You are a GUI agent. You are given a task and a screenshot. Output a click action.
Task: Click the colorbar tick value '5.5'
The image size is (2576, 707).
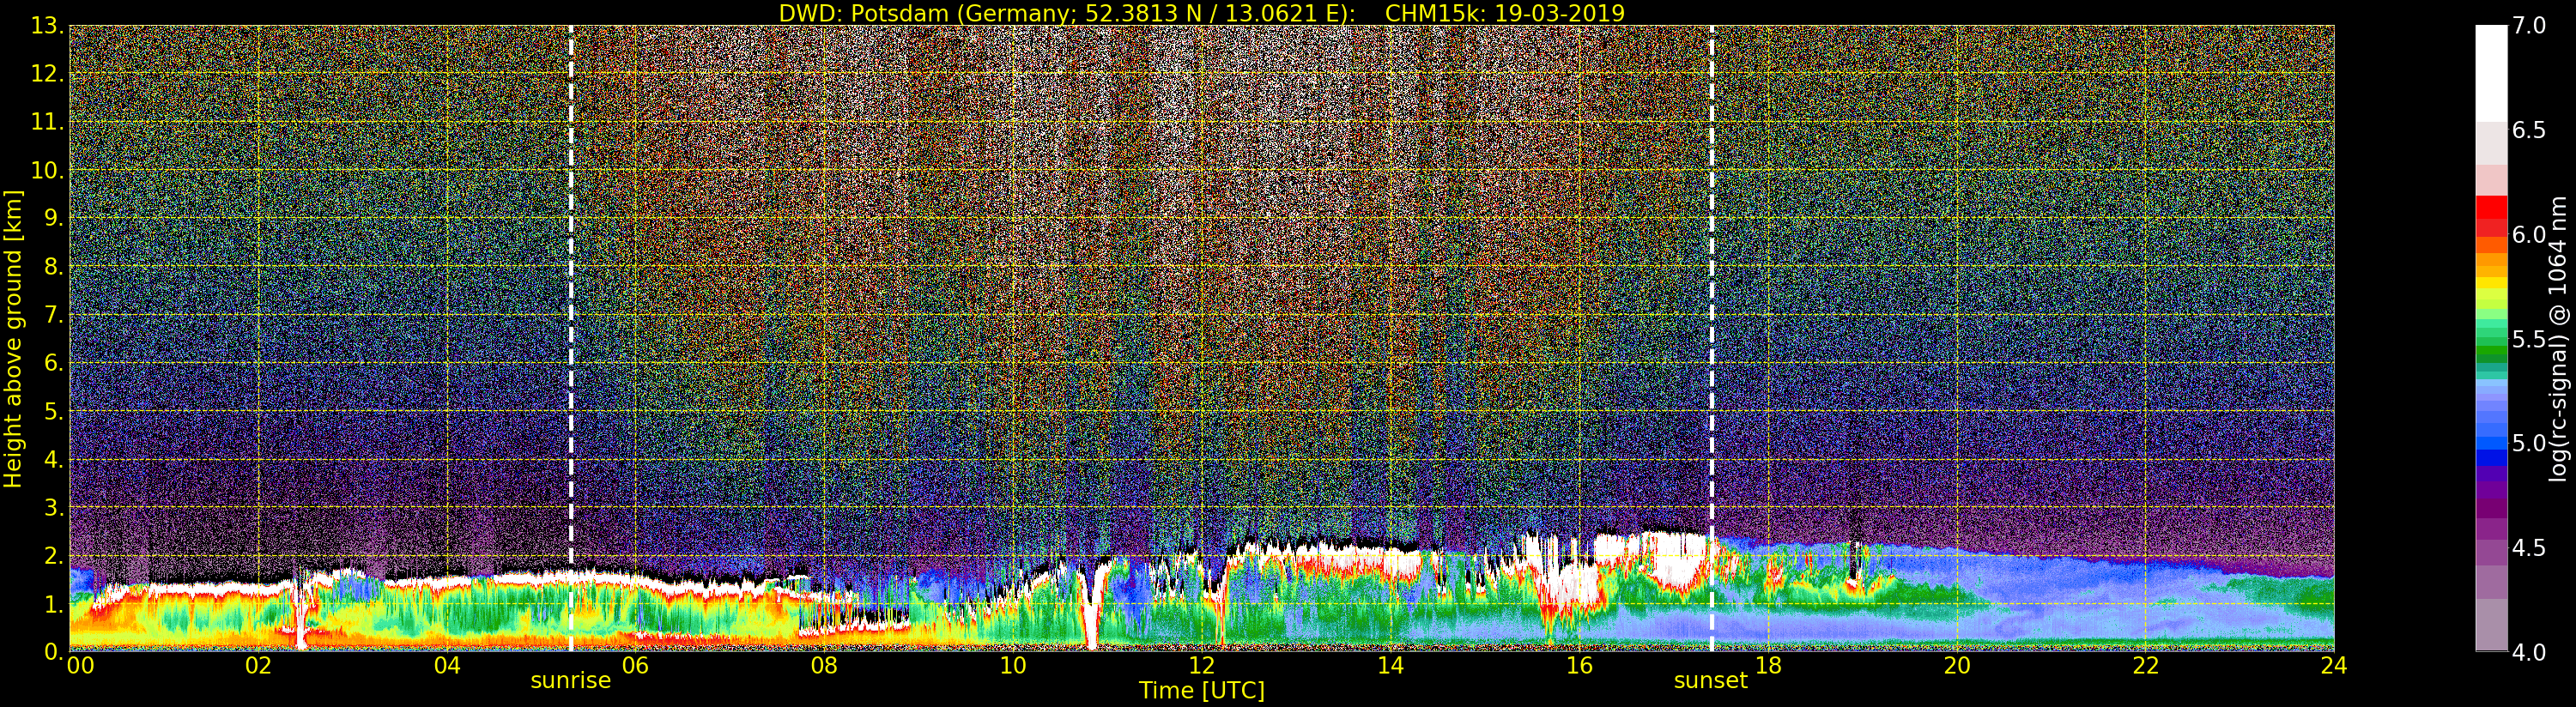[2529, 339]
